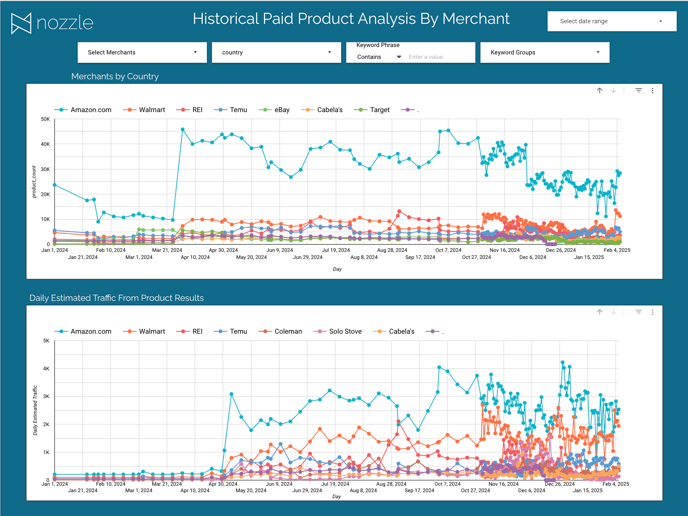This screenshot has height=516, width=688.
Task: Click drill down arrow on Merchants chart
Action: coord(613,90)
